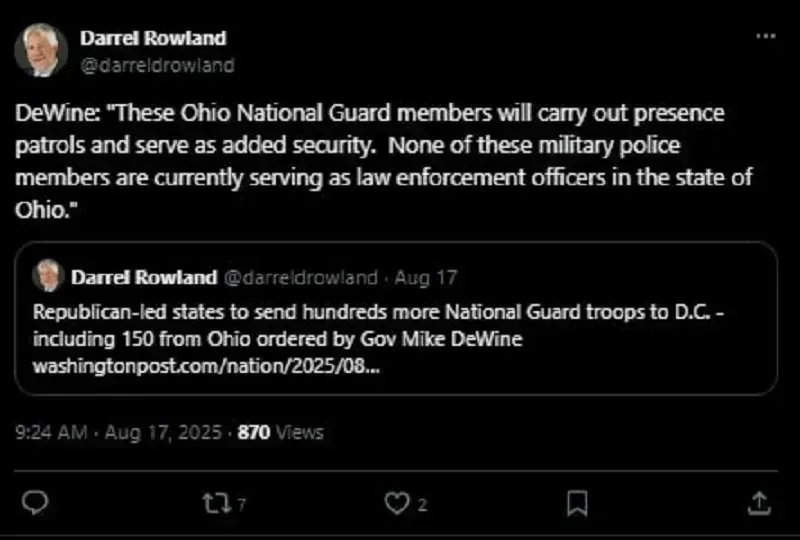Open the washingtonpost.com/nation/2025/08 link
The width and height of the screenshot is (800, 540).
(x=207, y=366)
